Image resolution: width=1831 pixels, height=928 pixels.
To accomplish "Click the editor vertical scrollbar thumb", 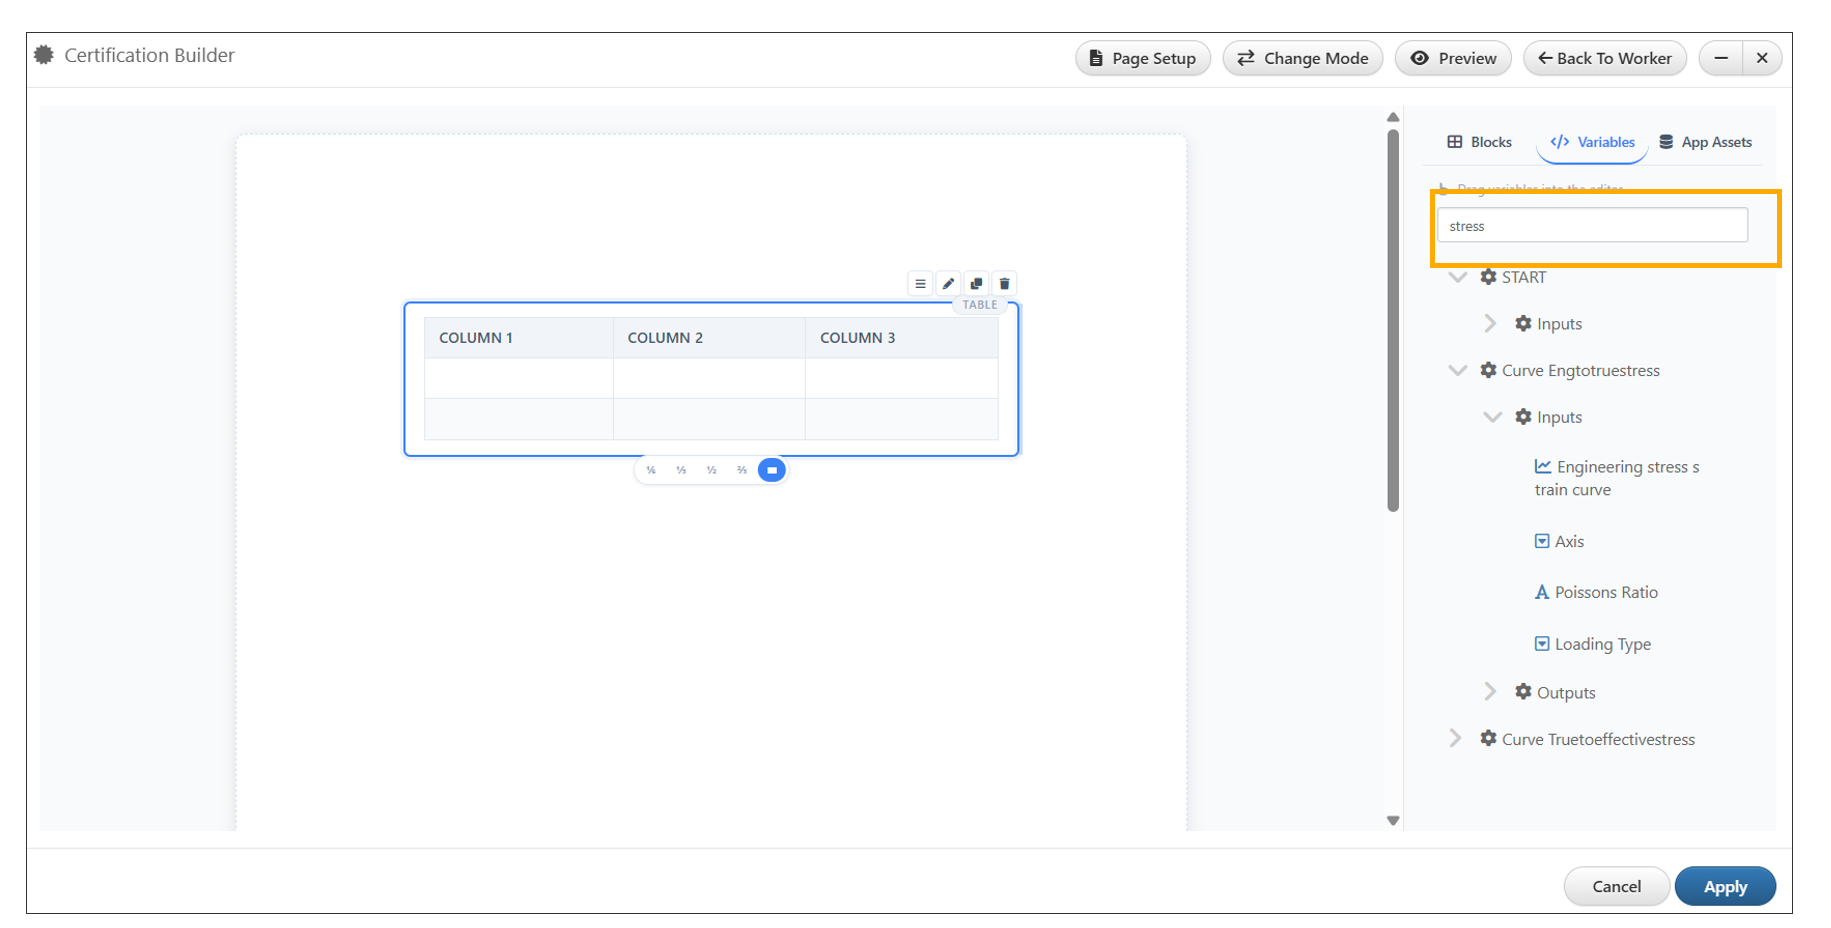I will [1393, 320].
